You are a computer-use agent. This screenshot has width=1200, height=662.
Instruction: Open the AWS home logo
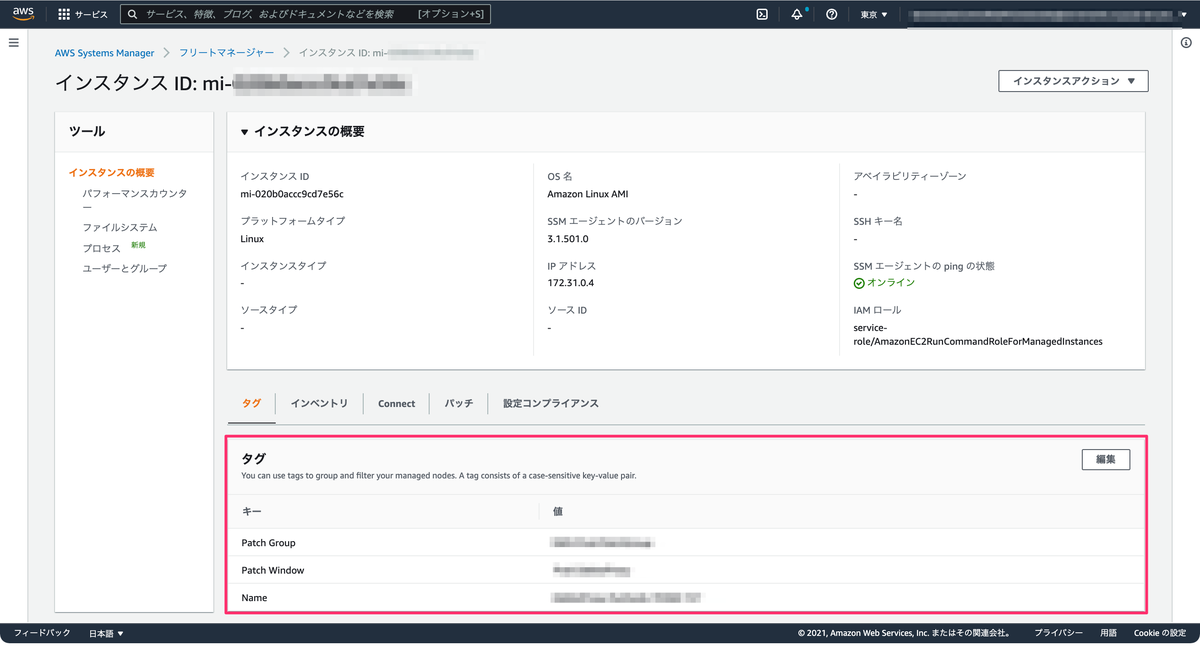coord(23,14)
